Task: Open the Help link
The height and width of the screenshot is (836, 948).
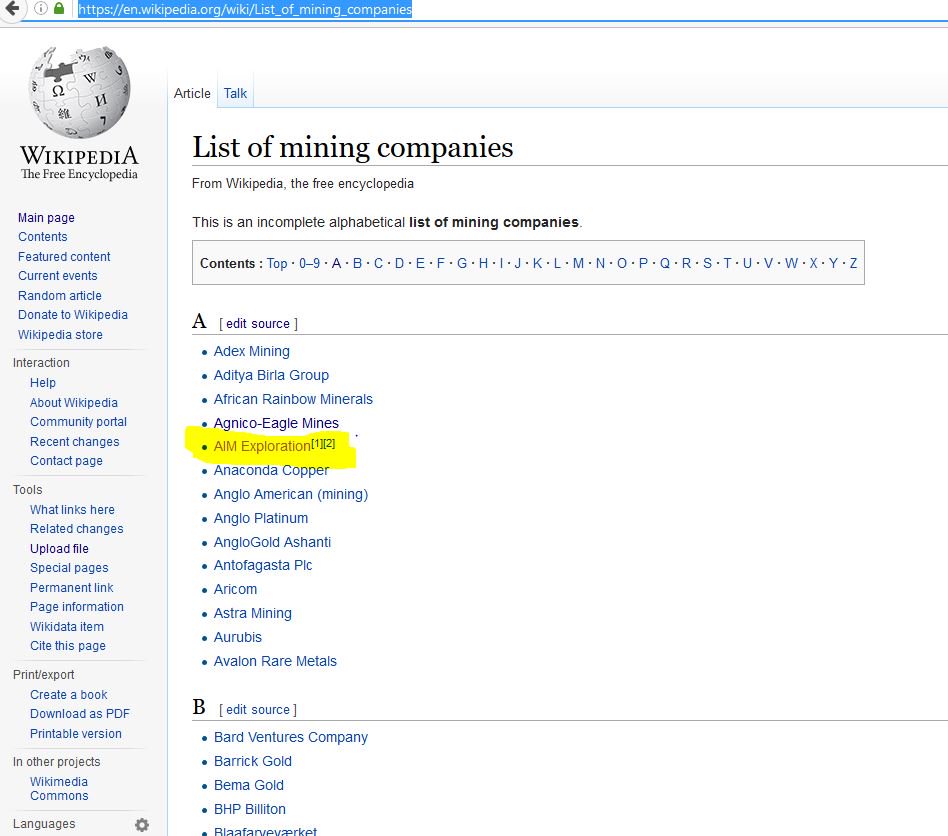Action: point(43,383)
